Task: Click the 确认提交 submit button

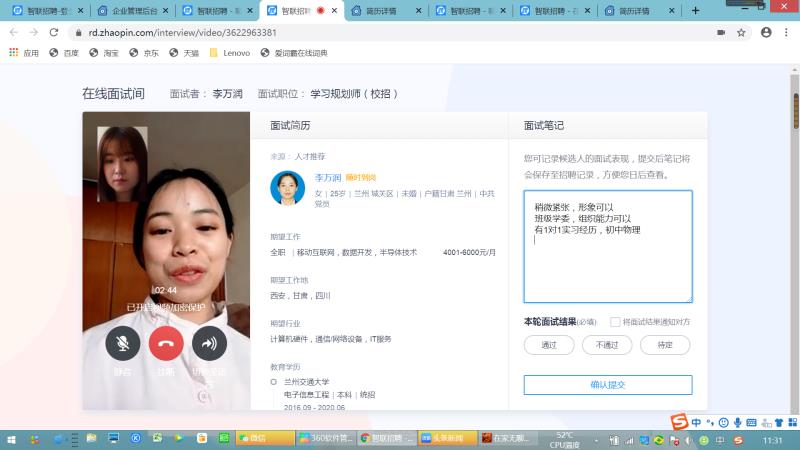Action: tap(608, 385)
